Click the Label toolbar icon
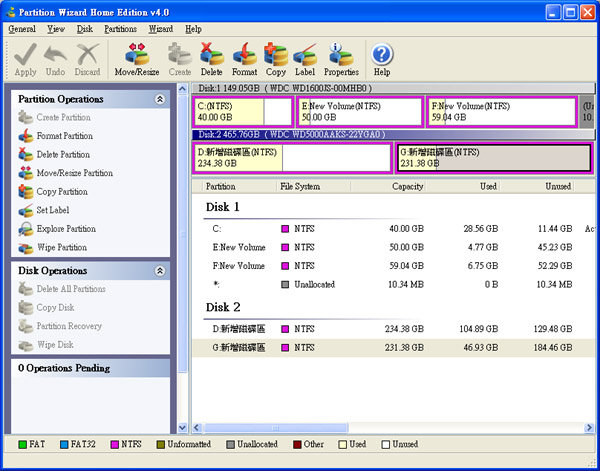The width and height of the screenshot is (600, 471). (x=305, y=54)
